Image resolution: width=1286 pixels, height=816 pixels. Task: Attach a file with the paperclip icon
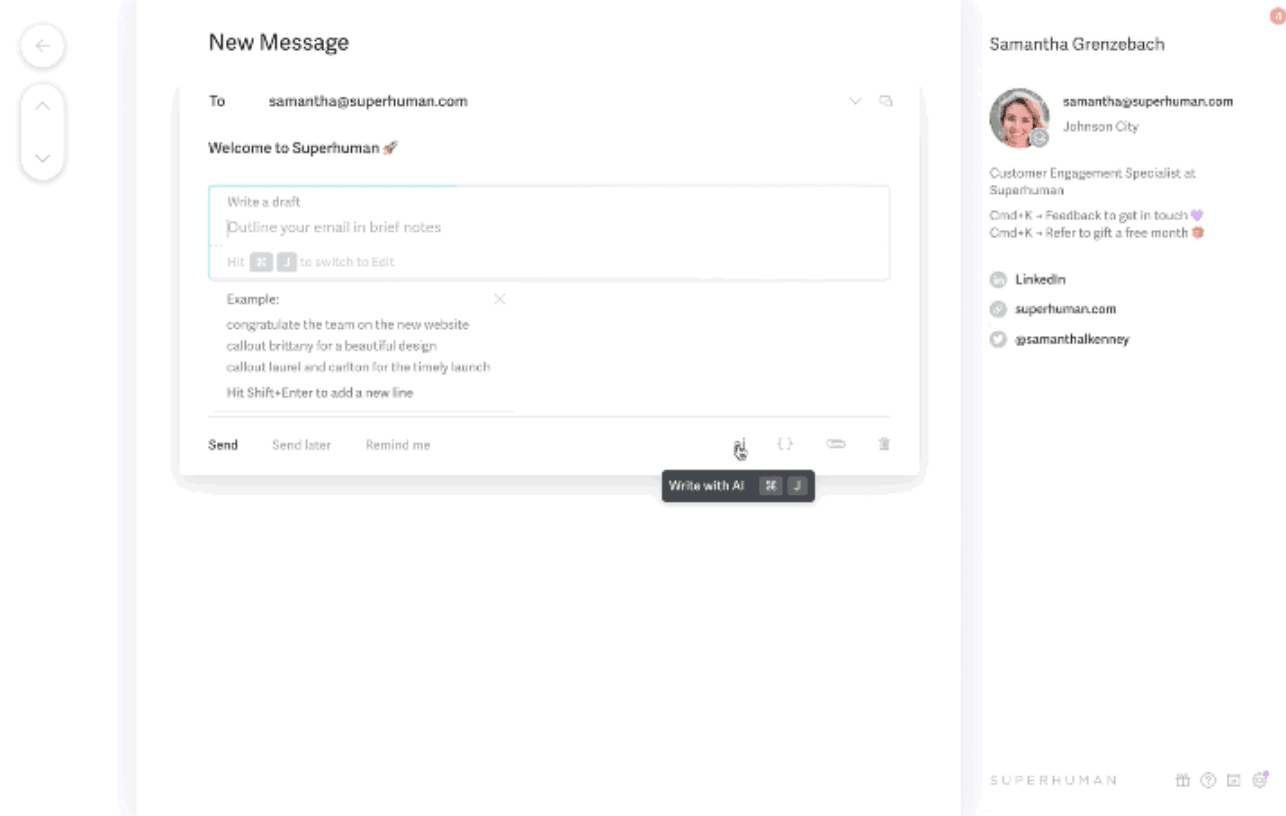(835, 444)
